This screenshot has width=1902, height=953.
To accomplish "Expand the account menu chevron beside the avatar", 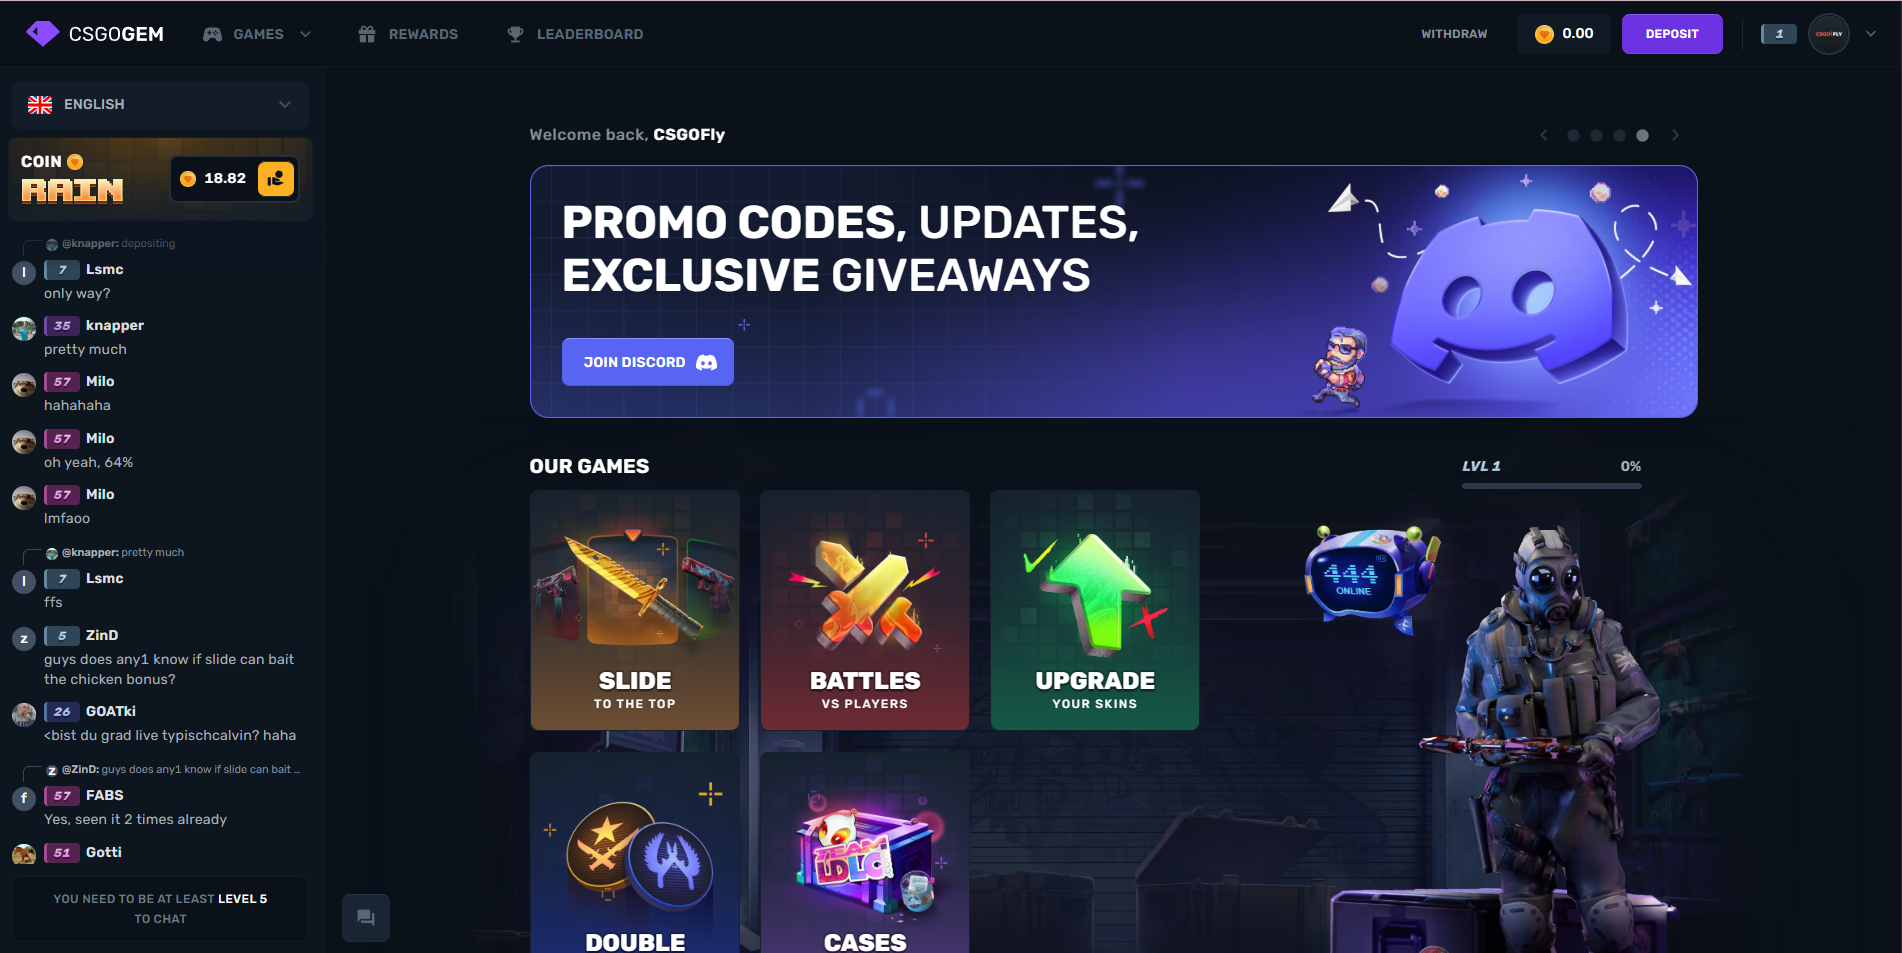I will 1871,34.
